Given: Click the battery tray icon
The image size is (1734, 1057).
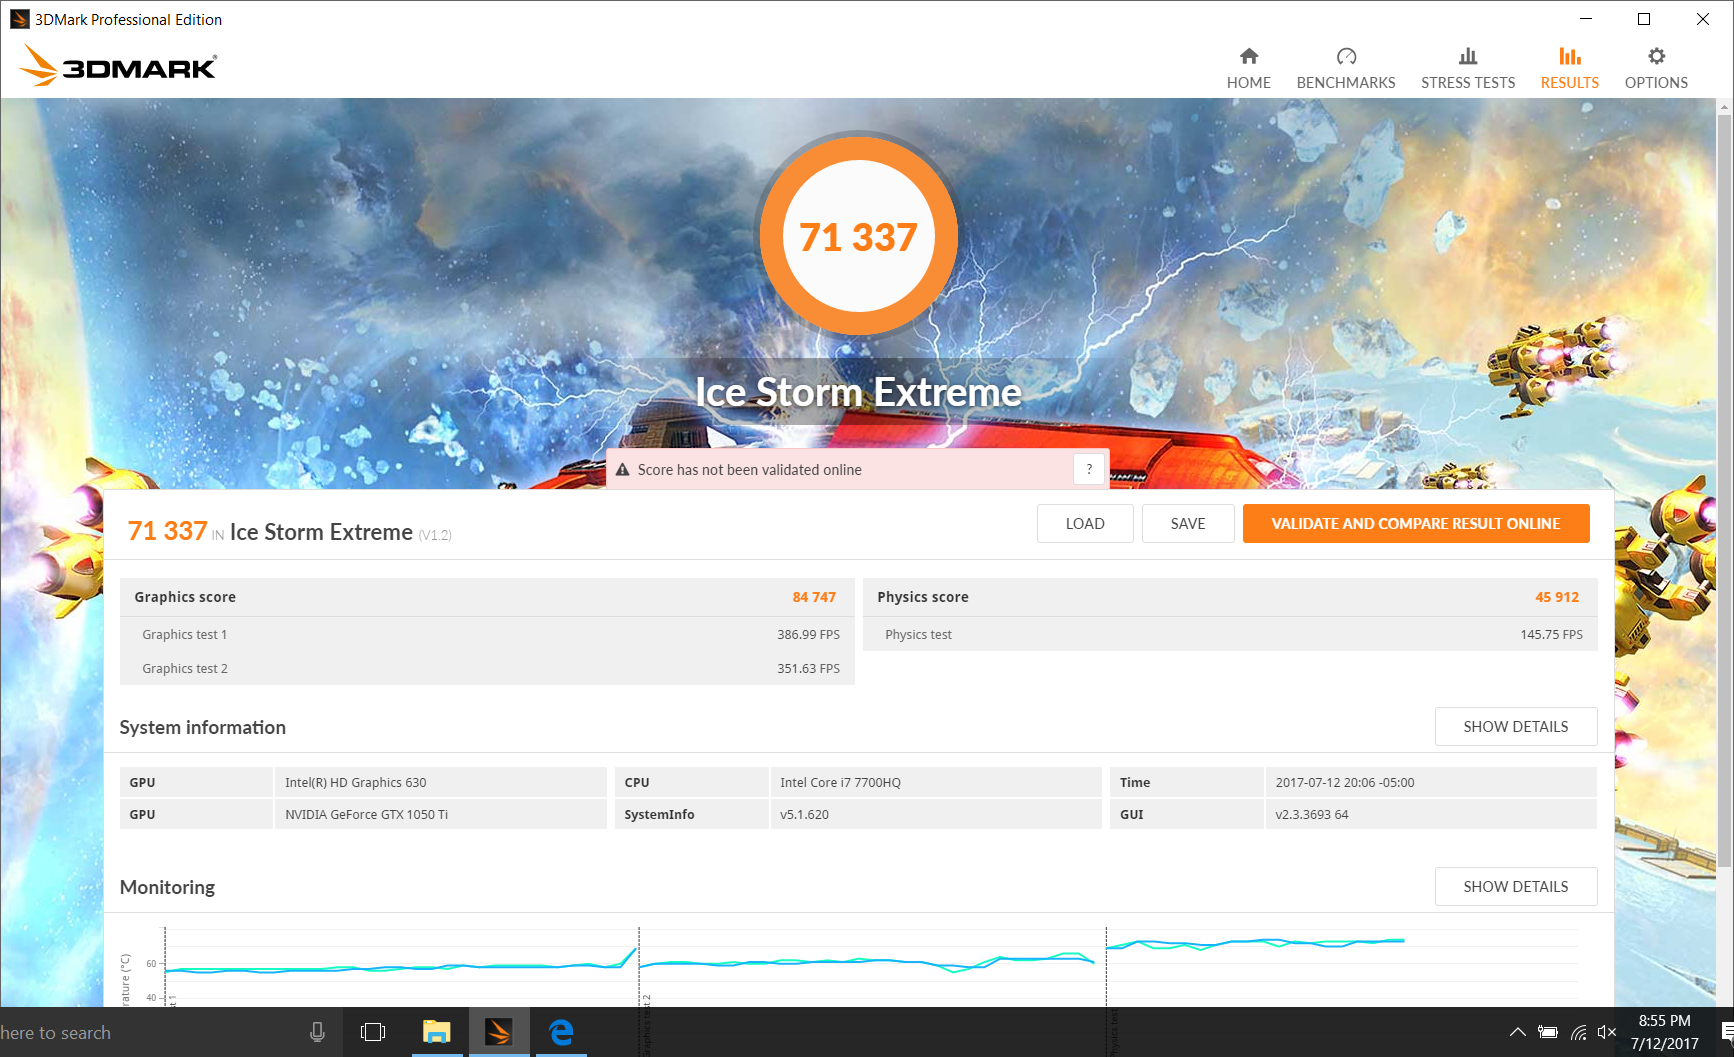Looking at the screenshot, I should point(1548,1032).
